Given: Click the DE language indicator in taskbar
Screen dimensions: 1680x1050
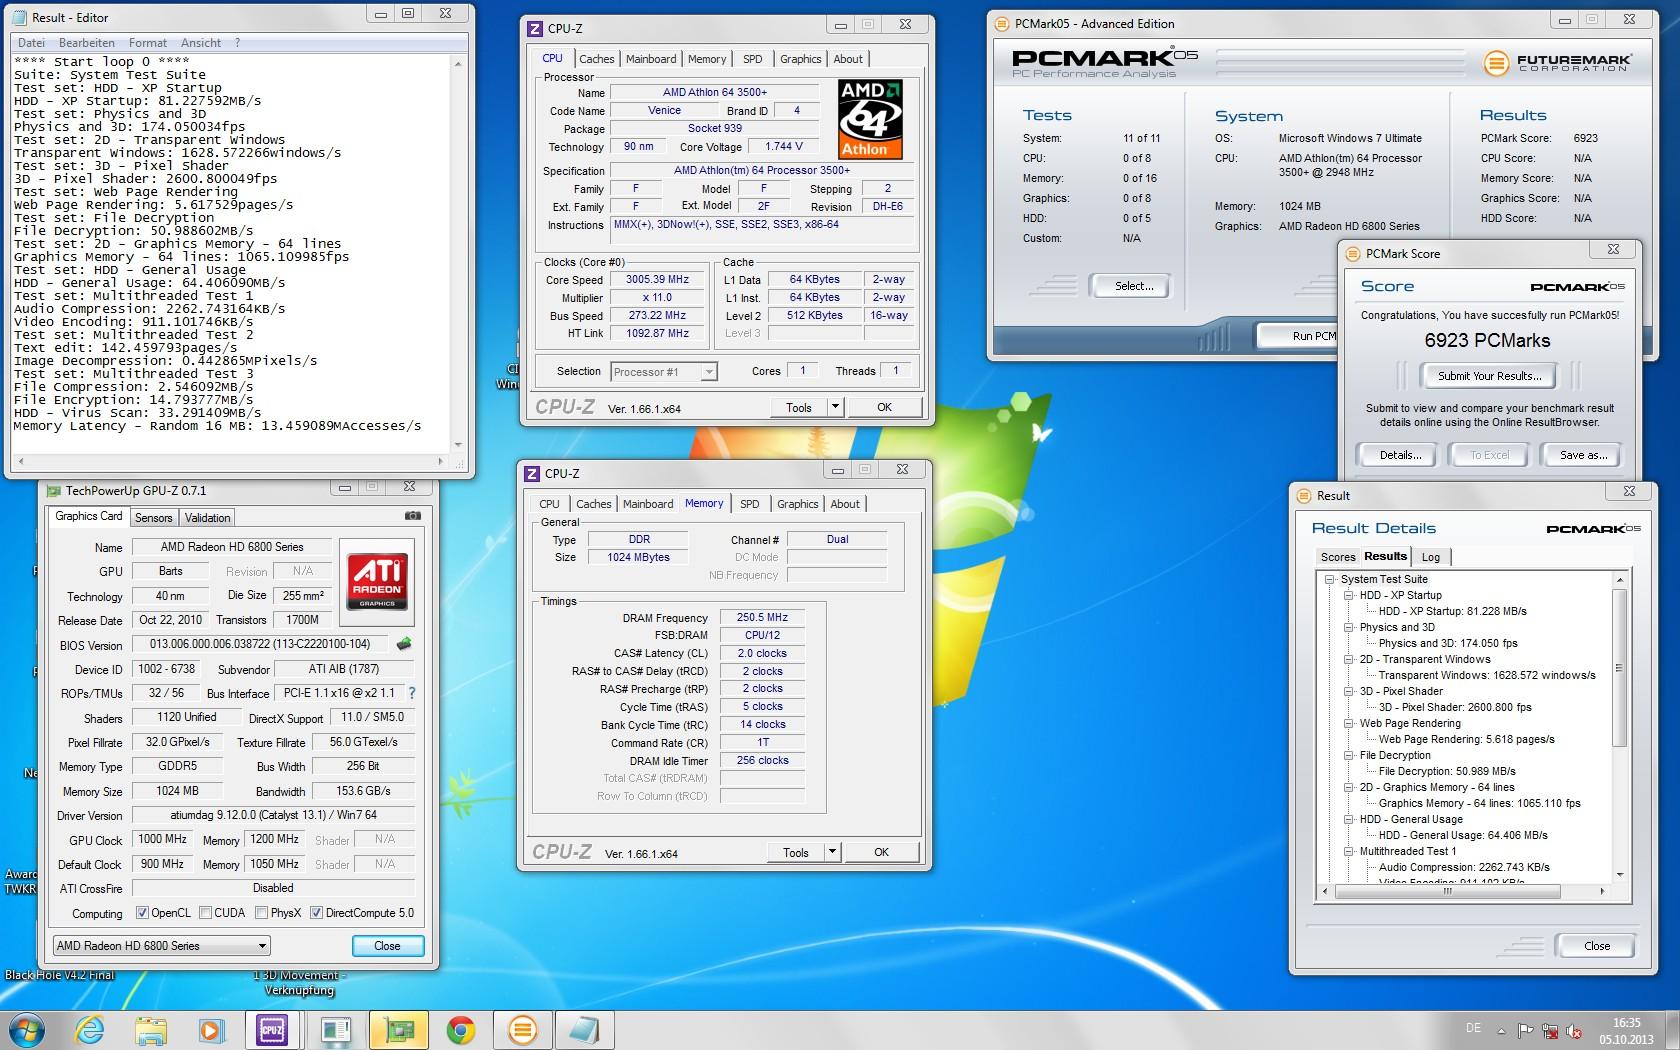Looking at the screenshot, I should click(x=1473, y=1028).
